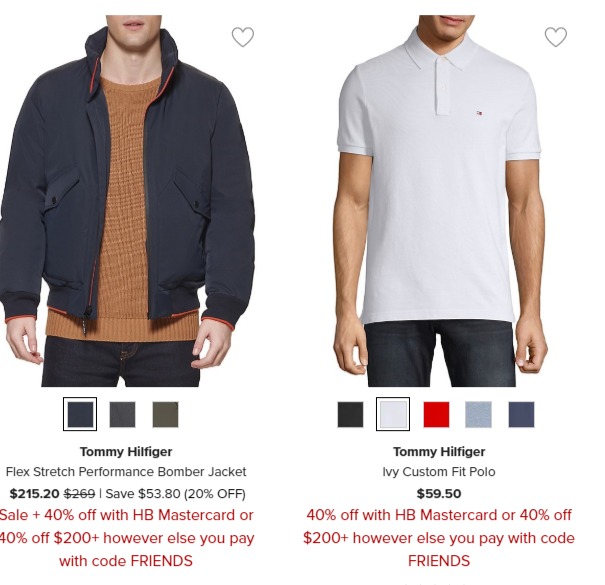This screenshot has width=605, height=585.
Task: Select black color swatch for the polo
Action: 350,414
